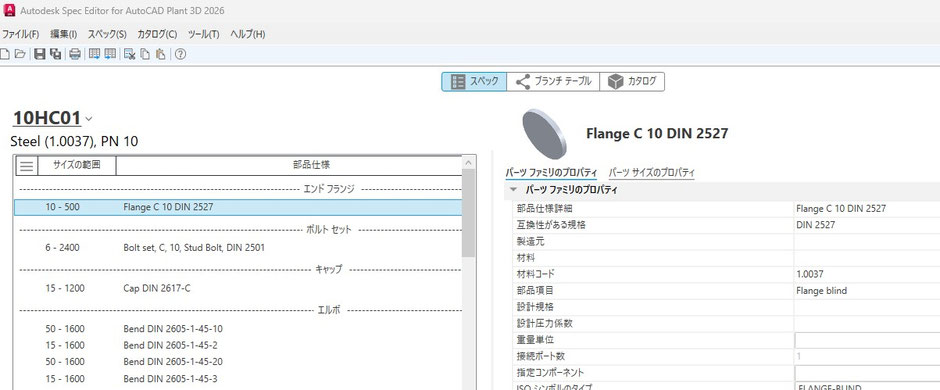This screenshot has width=940, height=390.
Task: Open the ツール(T) menu
Action: [204, 34]
